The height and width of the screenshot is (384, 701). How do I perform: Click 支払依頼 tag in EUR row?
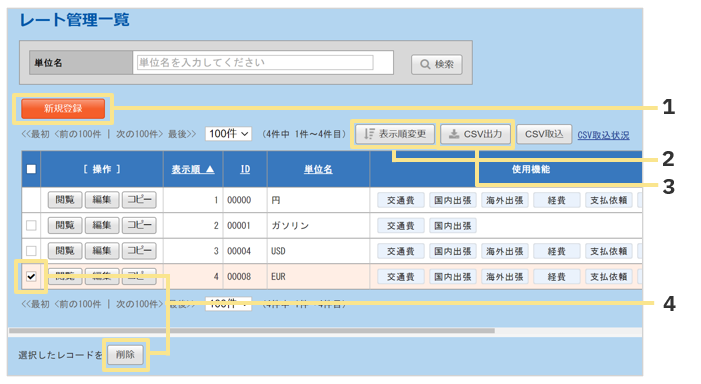[x=608, y=277]
